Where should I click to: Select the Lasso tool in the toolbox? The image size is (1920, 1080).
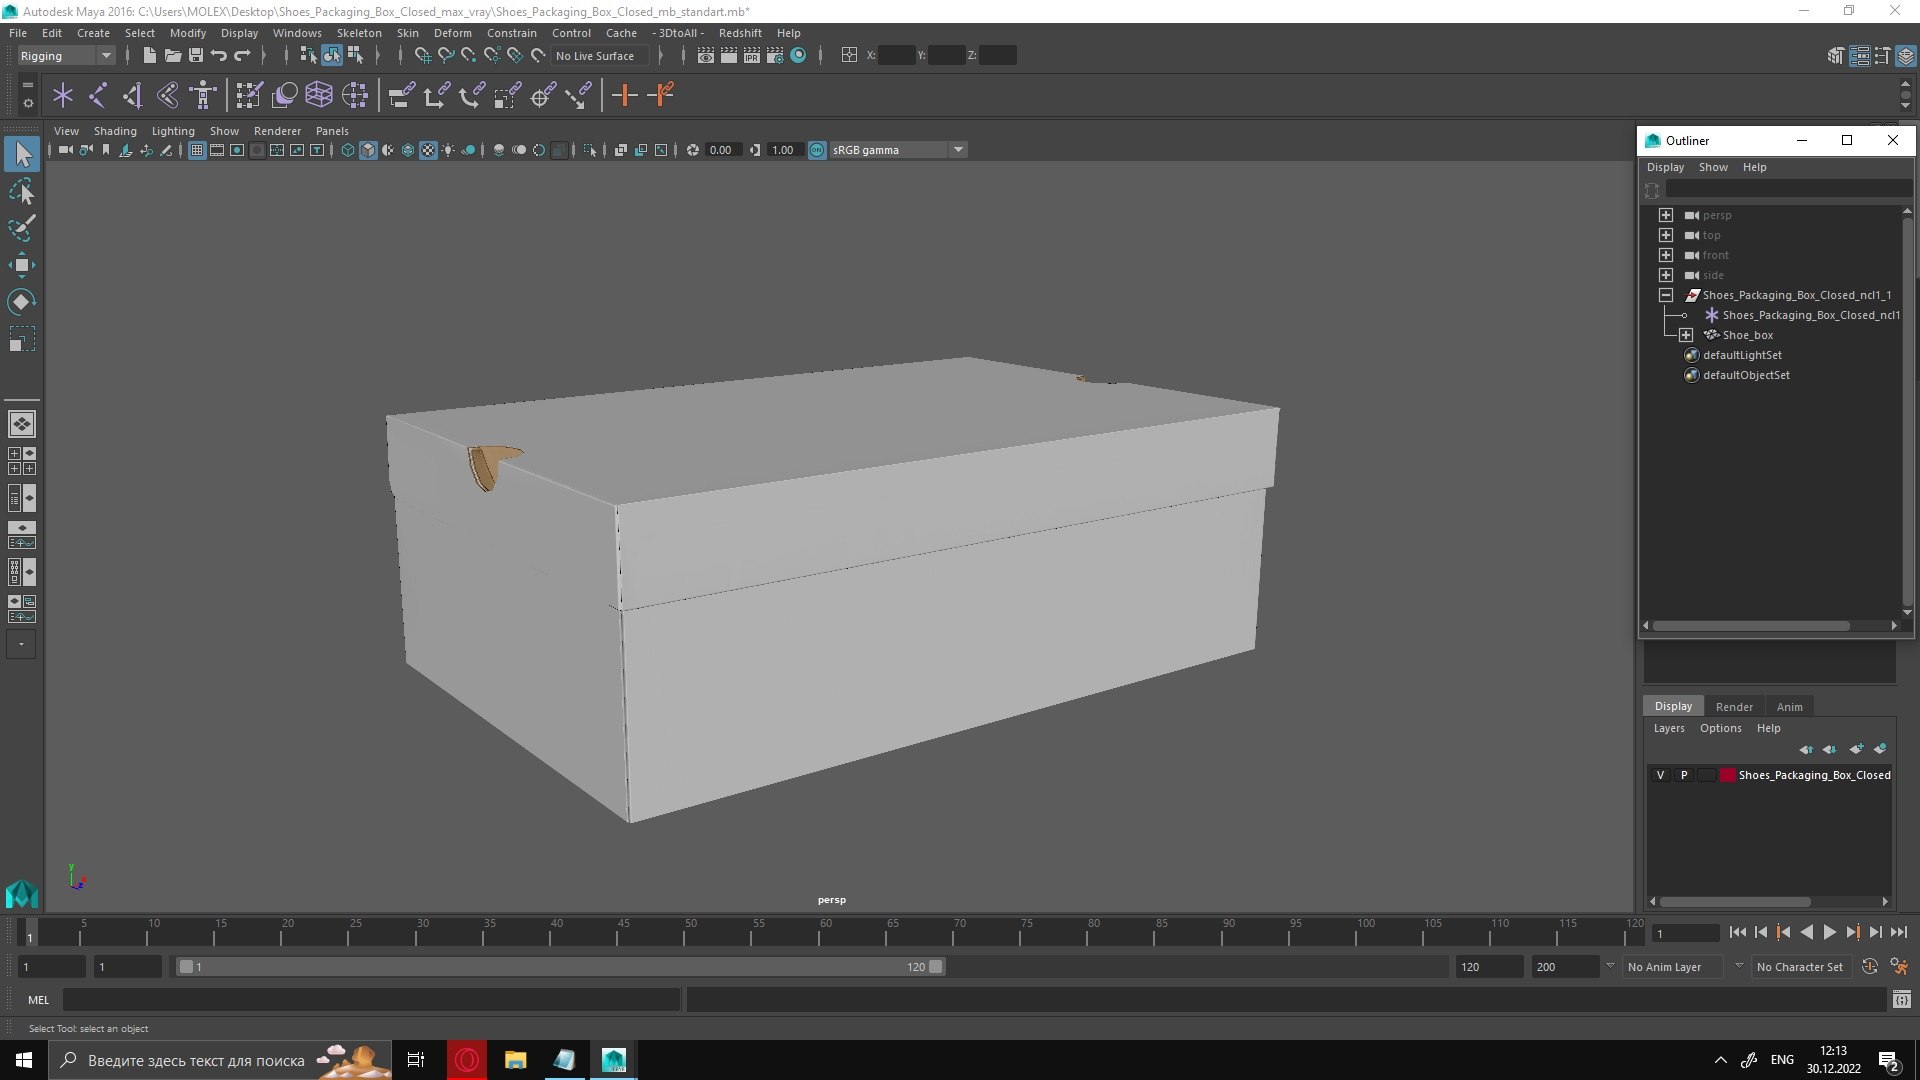click(21, 191)
